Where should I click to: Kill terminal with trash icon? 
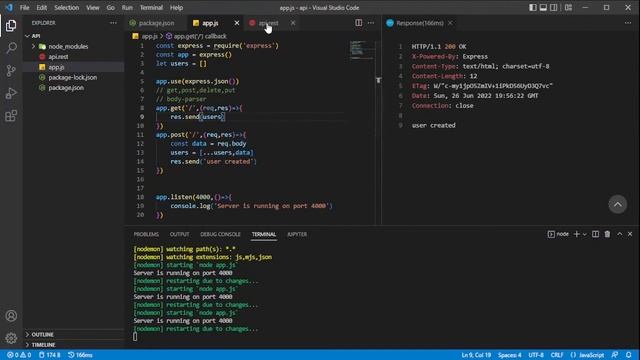tap(607, 234)
